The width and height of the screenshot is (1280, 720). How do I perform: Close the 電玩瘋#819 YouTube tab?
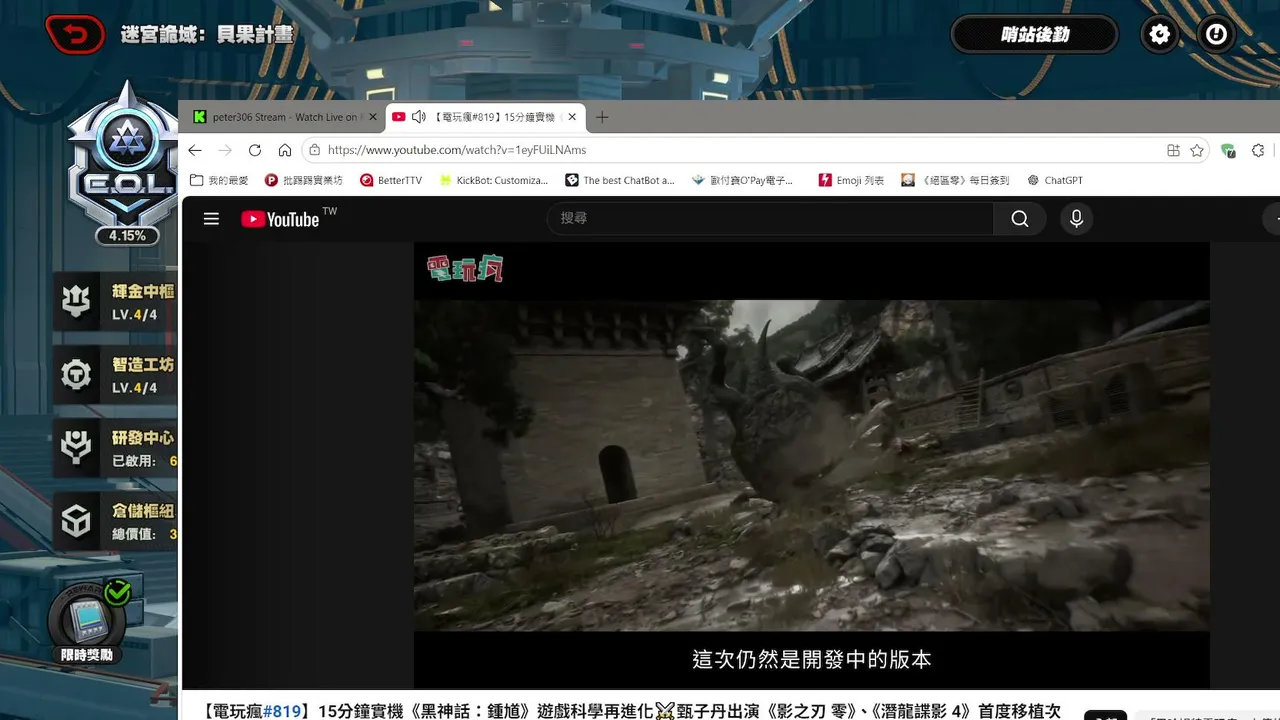[572, 117]
